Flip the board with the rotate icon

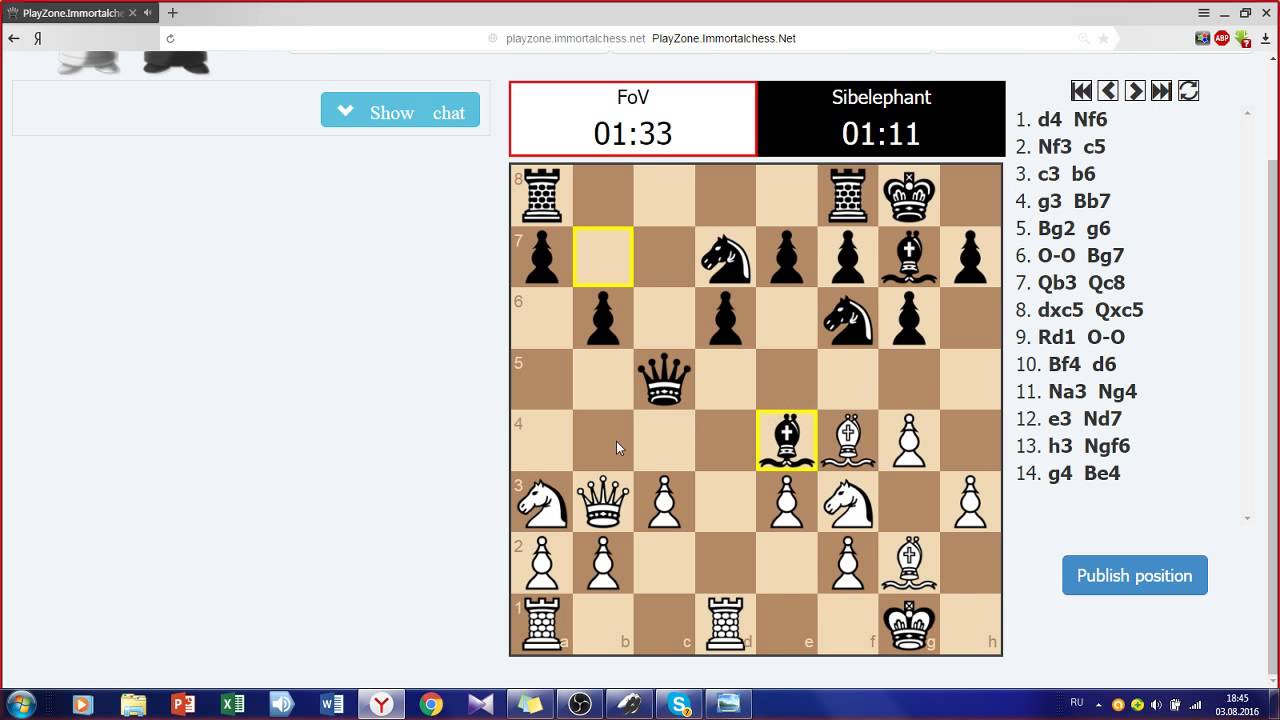[x=1189, y=91]
